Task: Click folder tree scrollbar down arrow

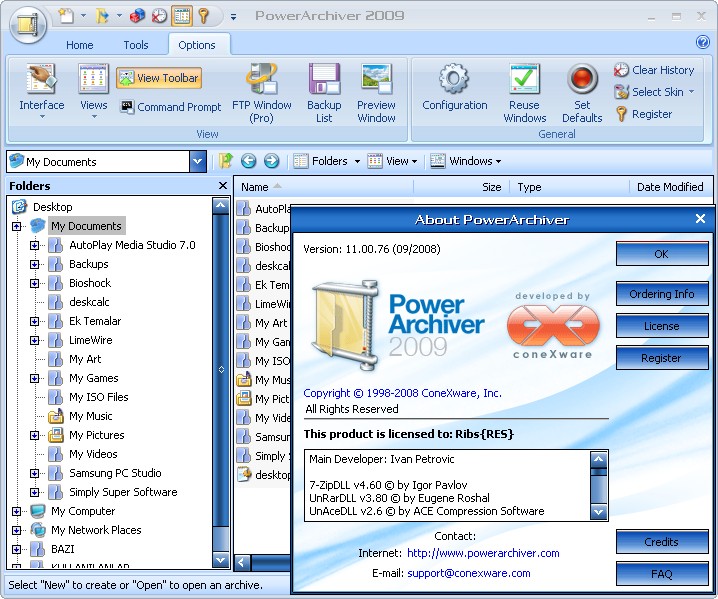Action: [221, 560]
